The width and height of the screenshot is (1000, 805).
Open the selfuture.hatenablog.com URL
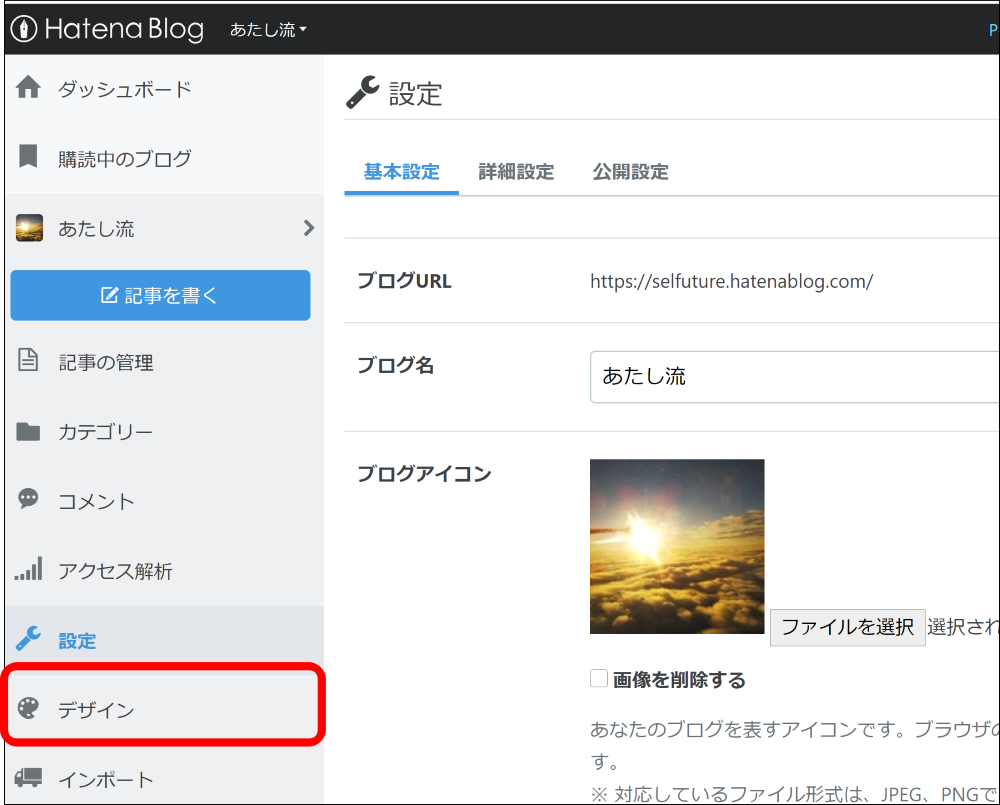(x=731, y=281)
